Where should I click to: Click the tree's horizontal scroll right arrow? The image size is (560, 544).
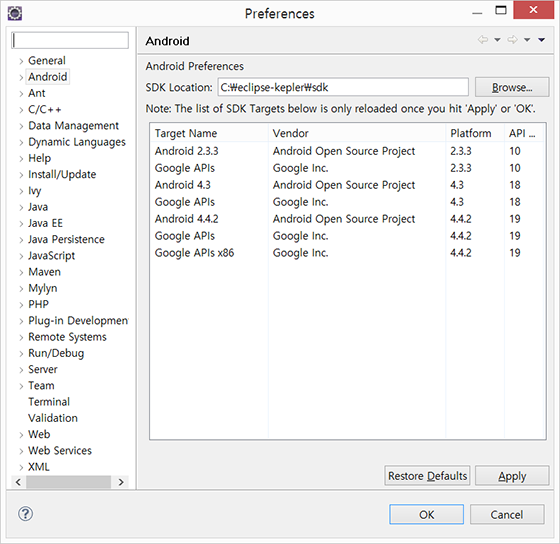pyautogui.click(x=121, y=482)
